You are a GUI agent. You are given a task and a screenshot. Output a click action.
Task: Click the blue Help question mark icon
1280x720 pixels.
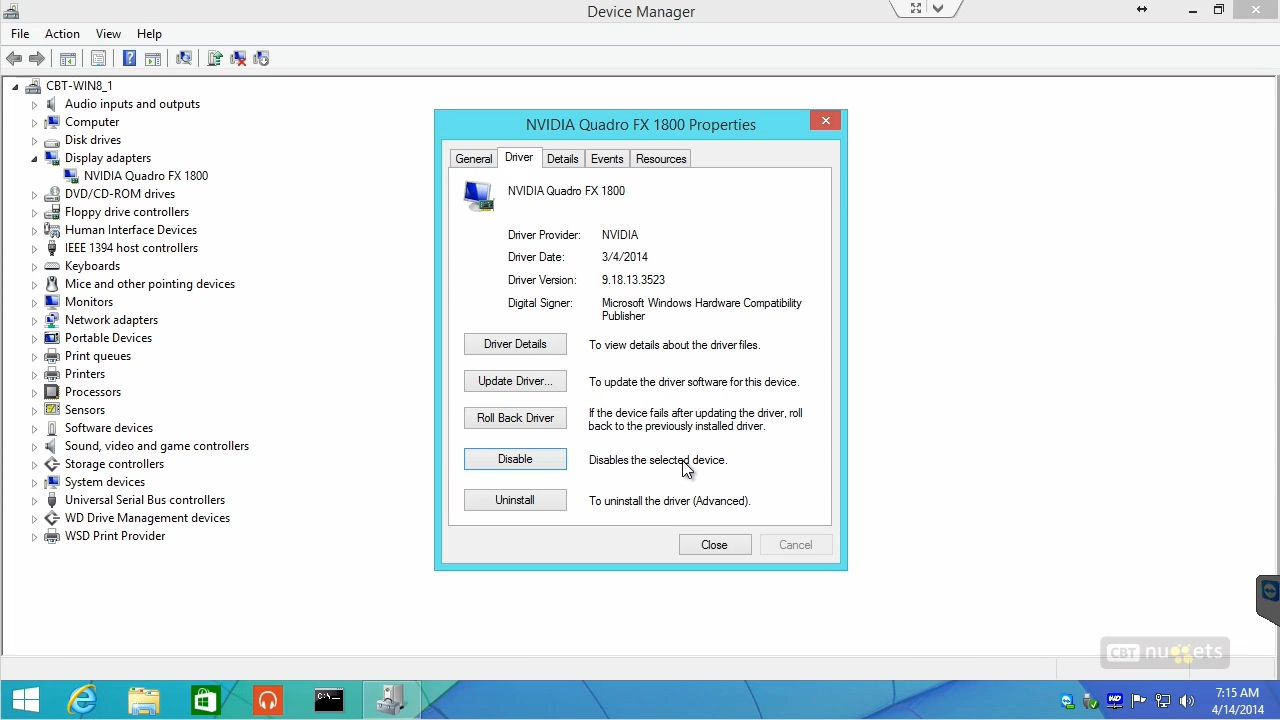pyautogui.click(x=129, y=59)
